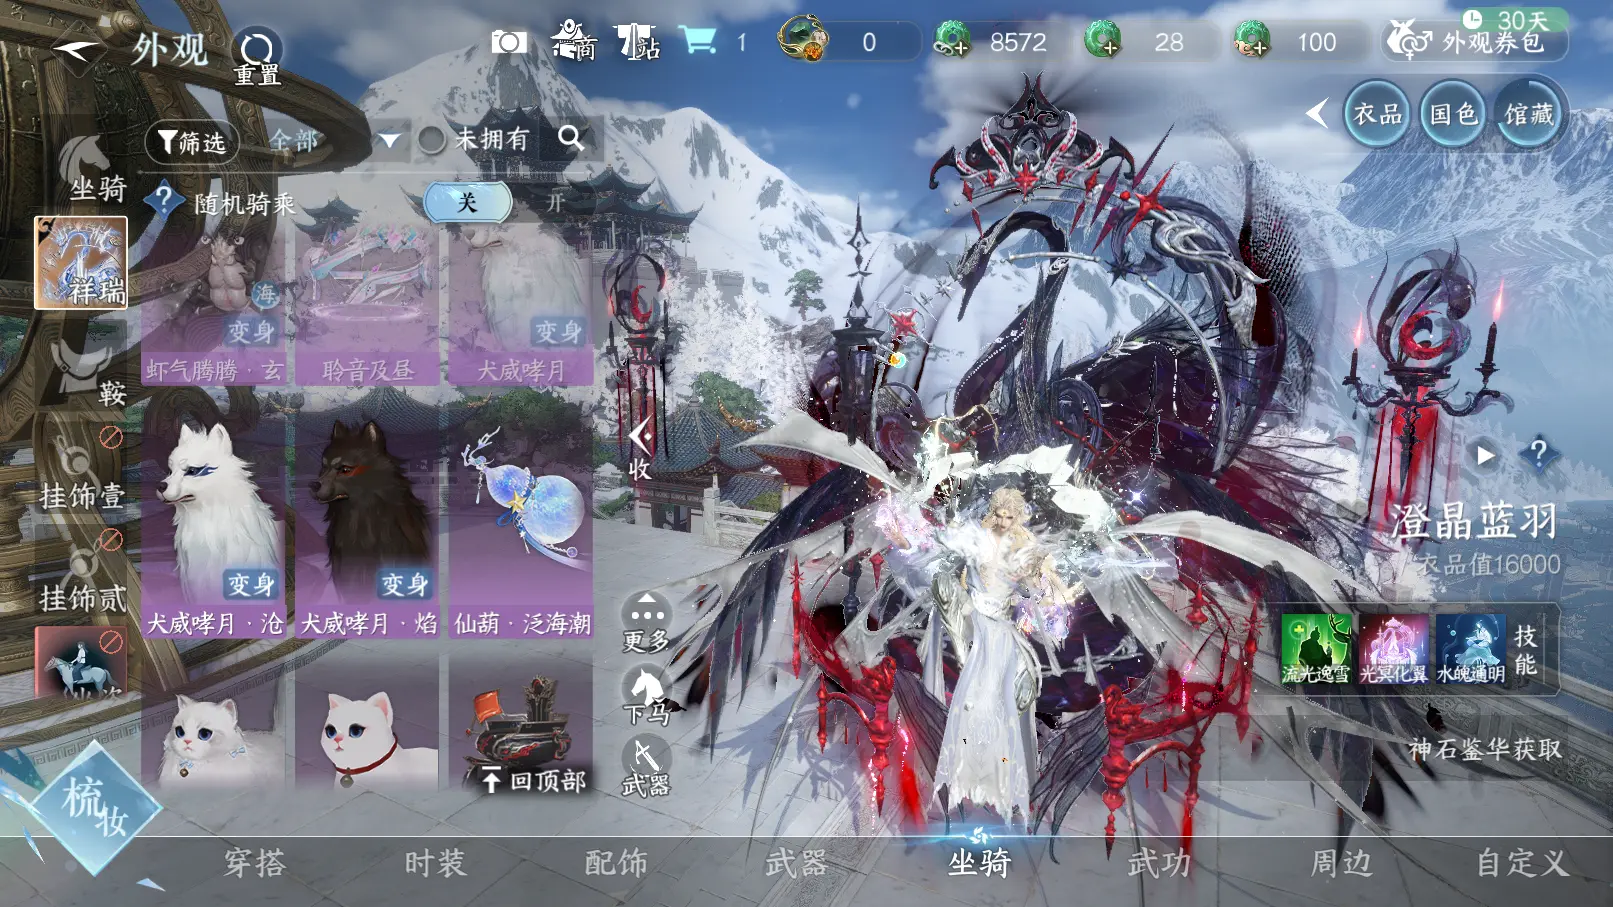Open the 技能 skills label
Screen dimensions: 1613x907
(x=1526, y=650)
